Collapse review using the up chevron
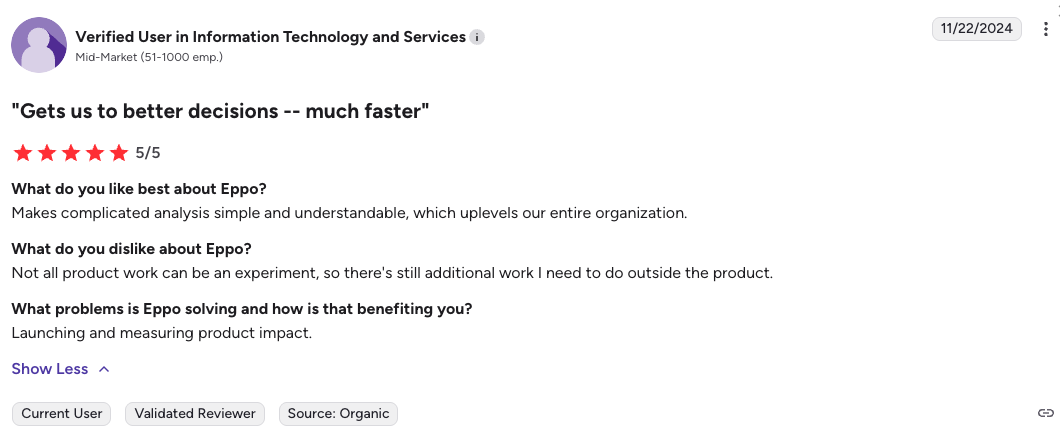Screen dimensions: 1060x443 click(104, 369)
